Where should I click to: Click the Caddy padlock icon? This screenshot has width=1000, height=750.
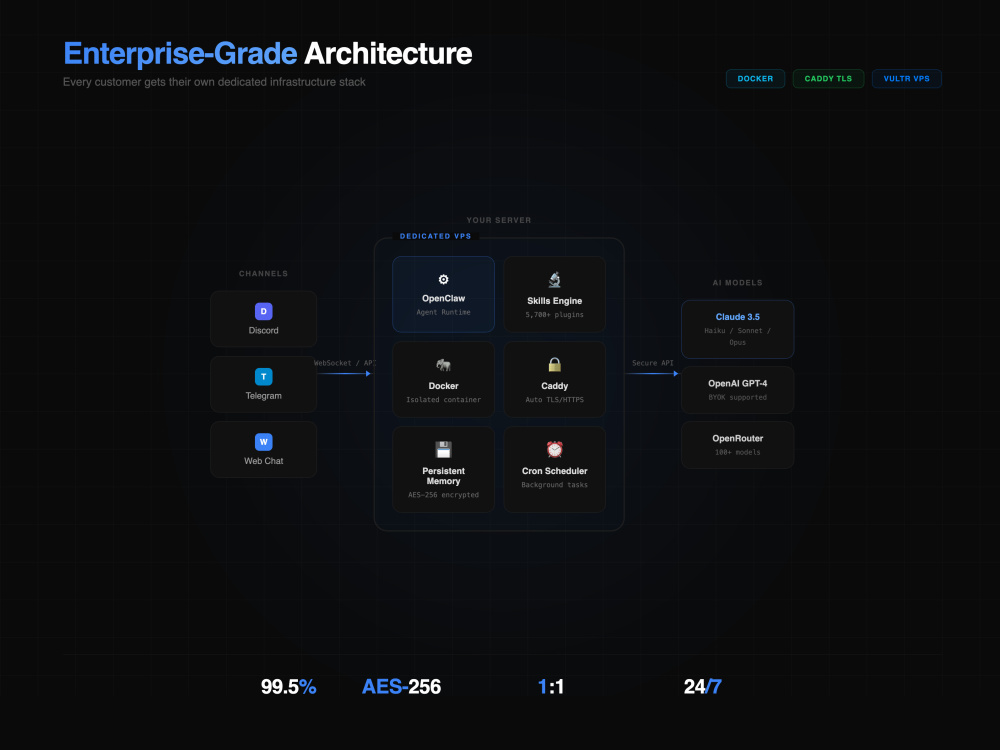pyautogui.click(x=555, y=364)
